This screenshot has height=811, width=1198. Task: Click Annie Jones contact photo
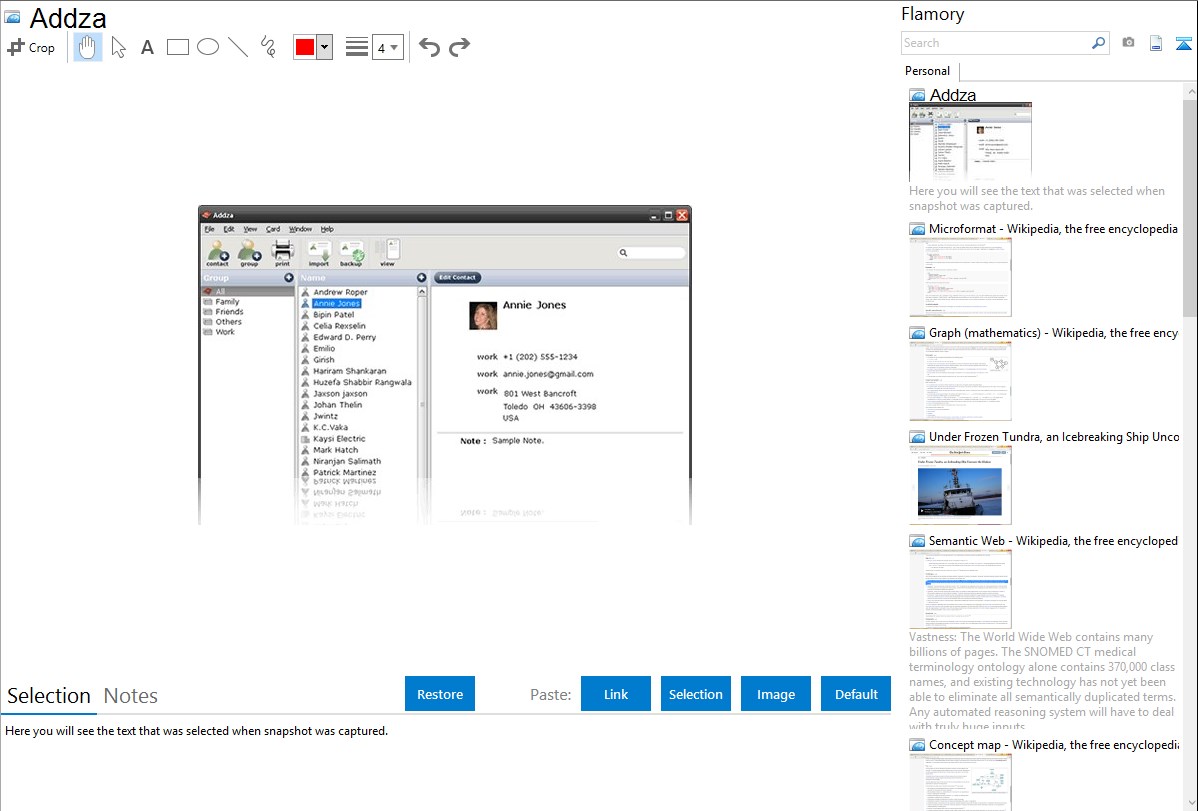(x=483, y=316)
